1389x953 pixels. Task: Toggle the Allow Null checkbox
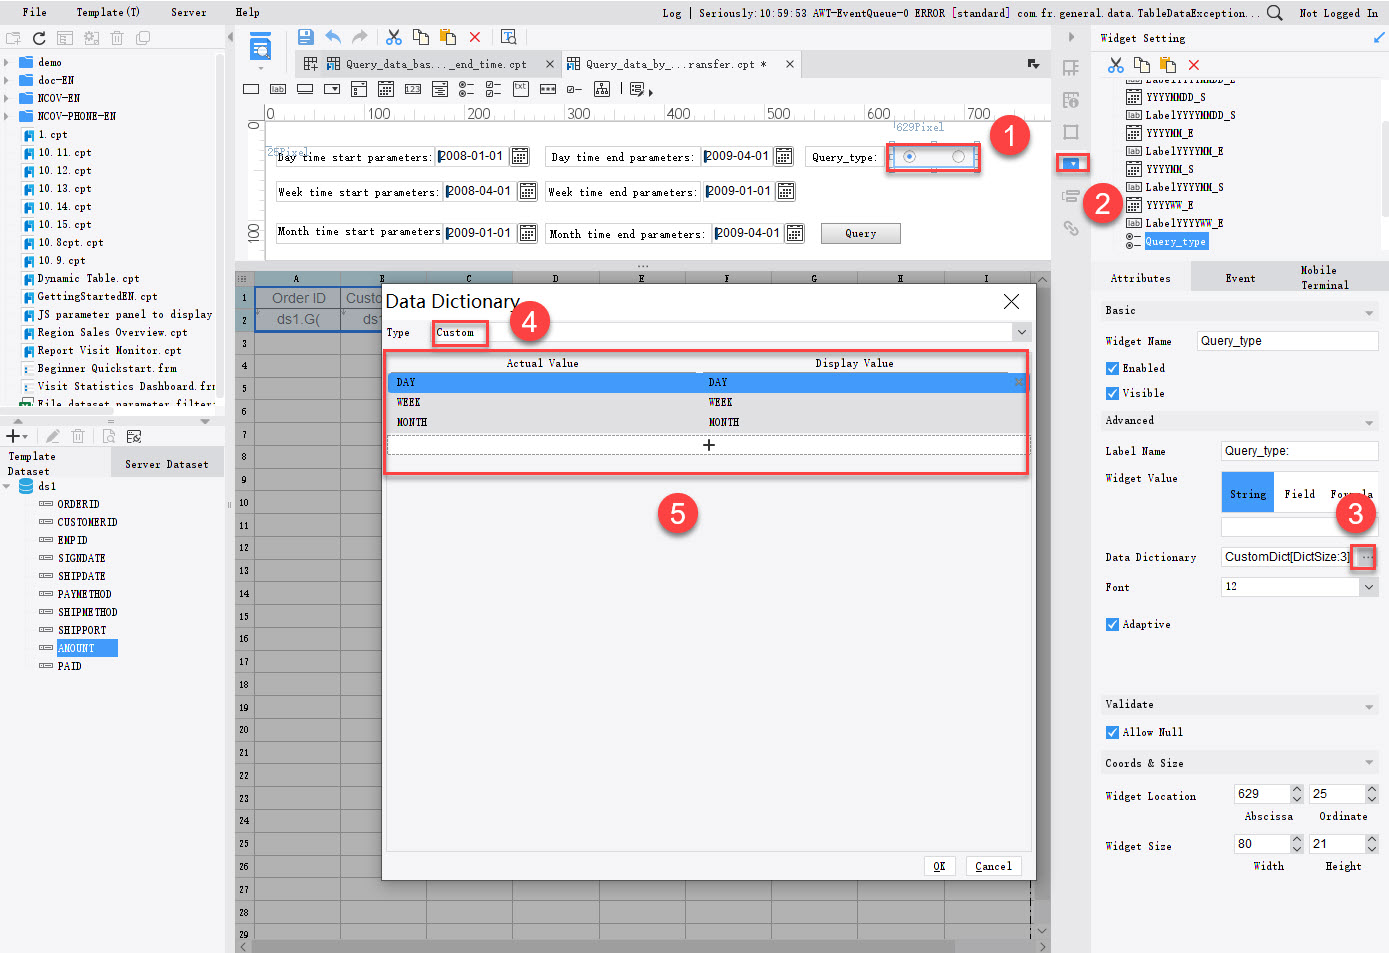pyautogui.click(x=1112, y=732)
